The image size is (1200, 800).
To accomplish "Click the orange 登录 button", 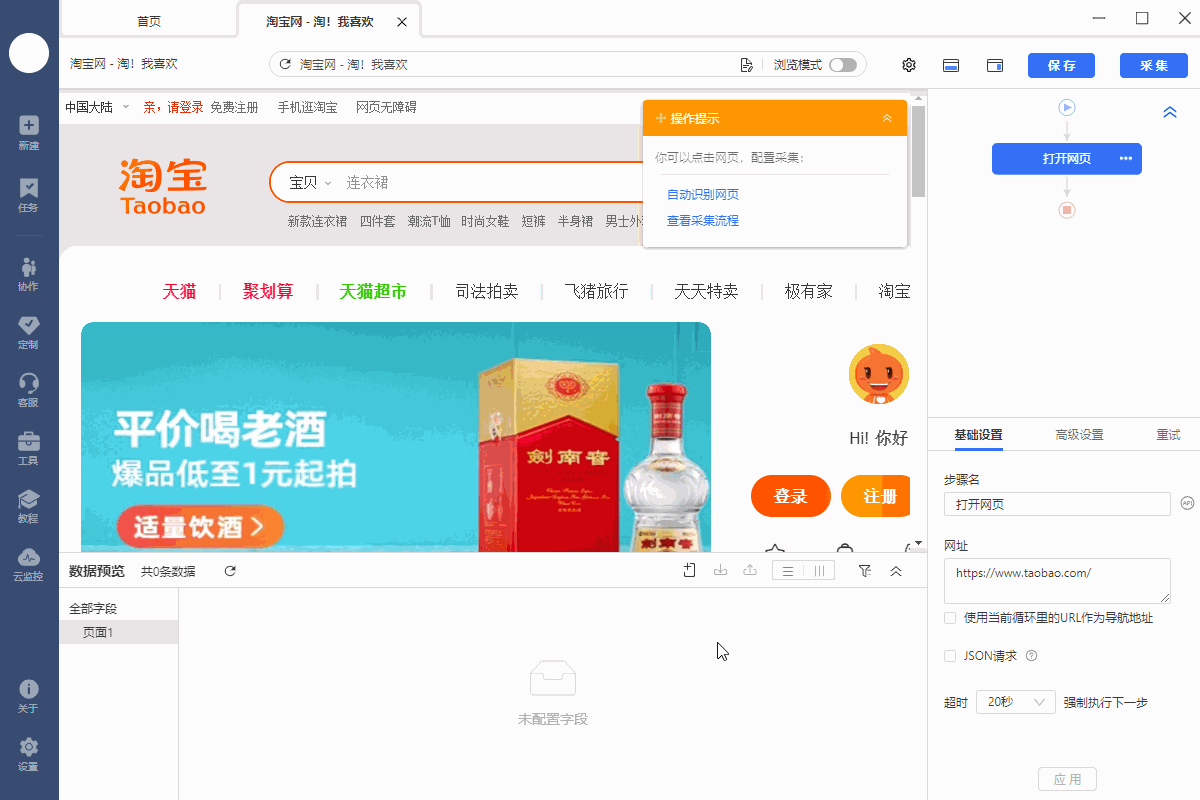I will [x=791, y=496].
